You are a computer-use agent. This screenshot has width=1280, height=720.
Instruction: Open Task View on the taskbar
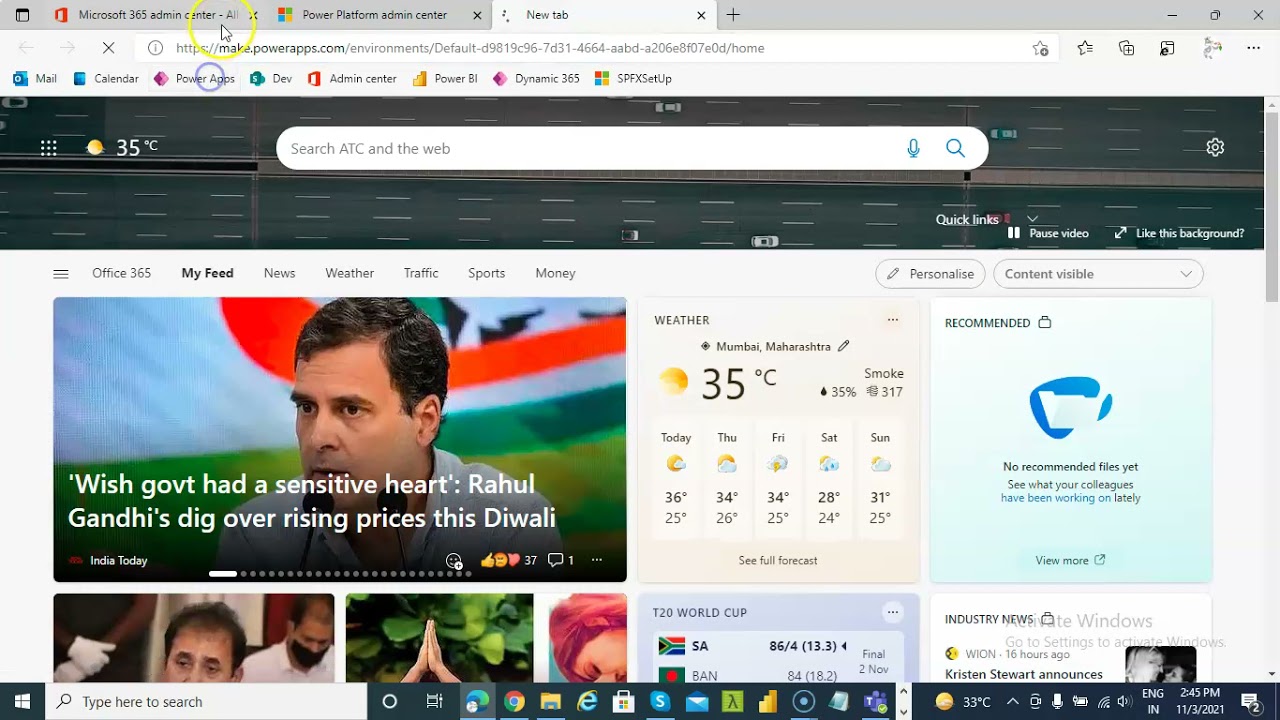coord(434,701)
